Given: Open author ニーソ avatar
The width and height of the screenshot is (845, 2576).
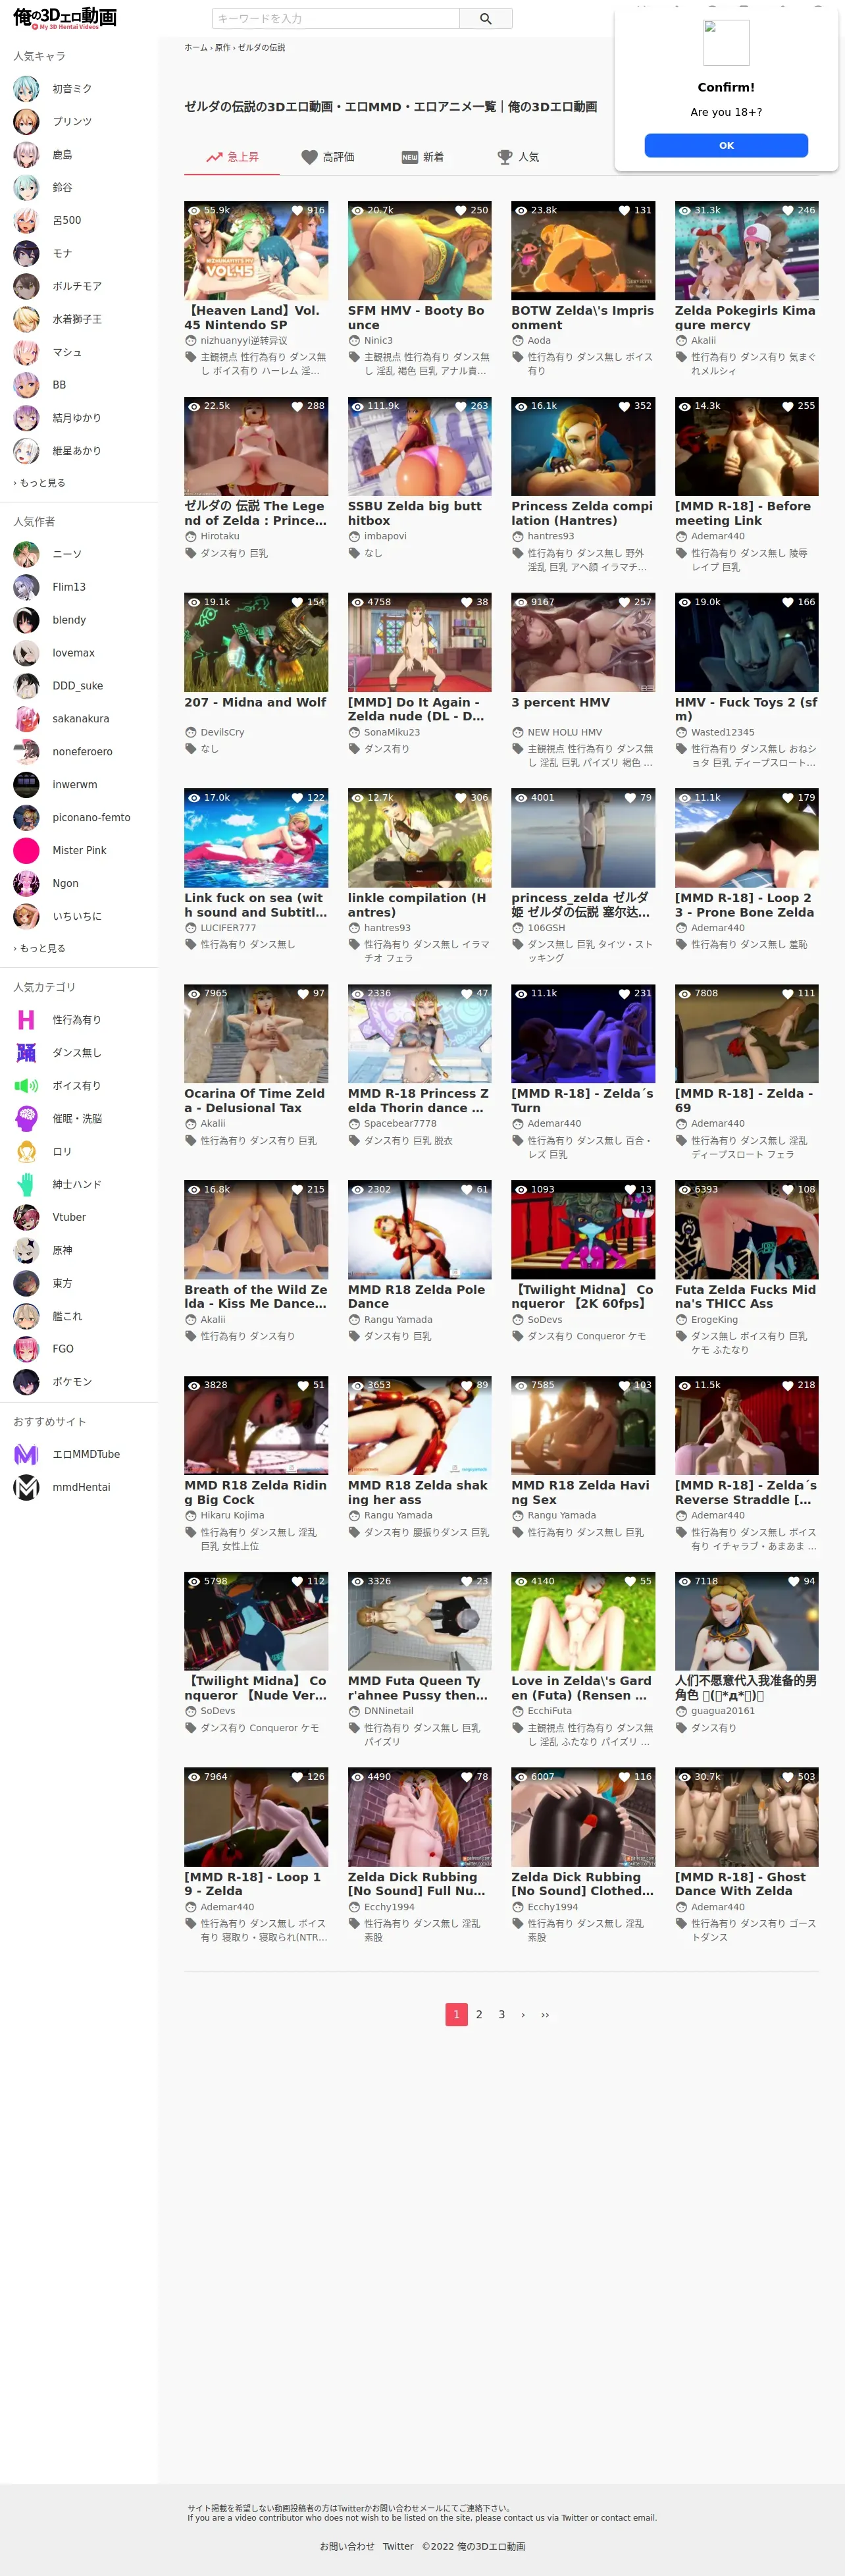Looking at the screenshot, I should pos(26,555).
